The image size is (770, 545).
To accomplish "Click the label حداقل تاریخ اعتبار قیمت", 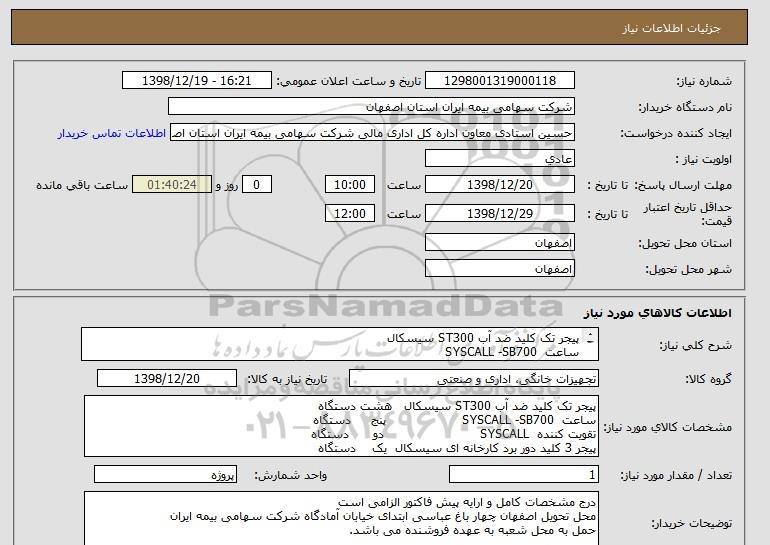I will click(688, 214).
